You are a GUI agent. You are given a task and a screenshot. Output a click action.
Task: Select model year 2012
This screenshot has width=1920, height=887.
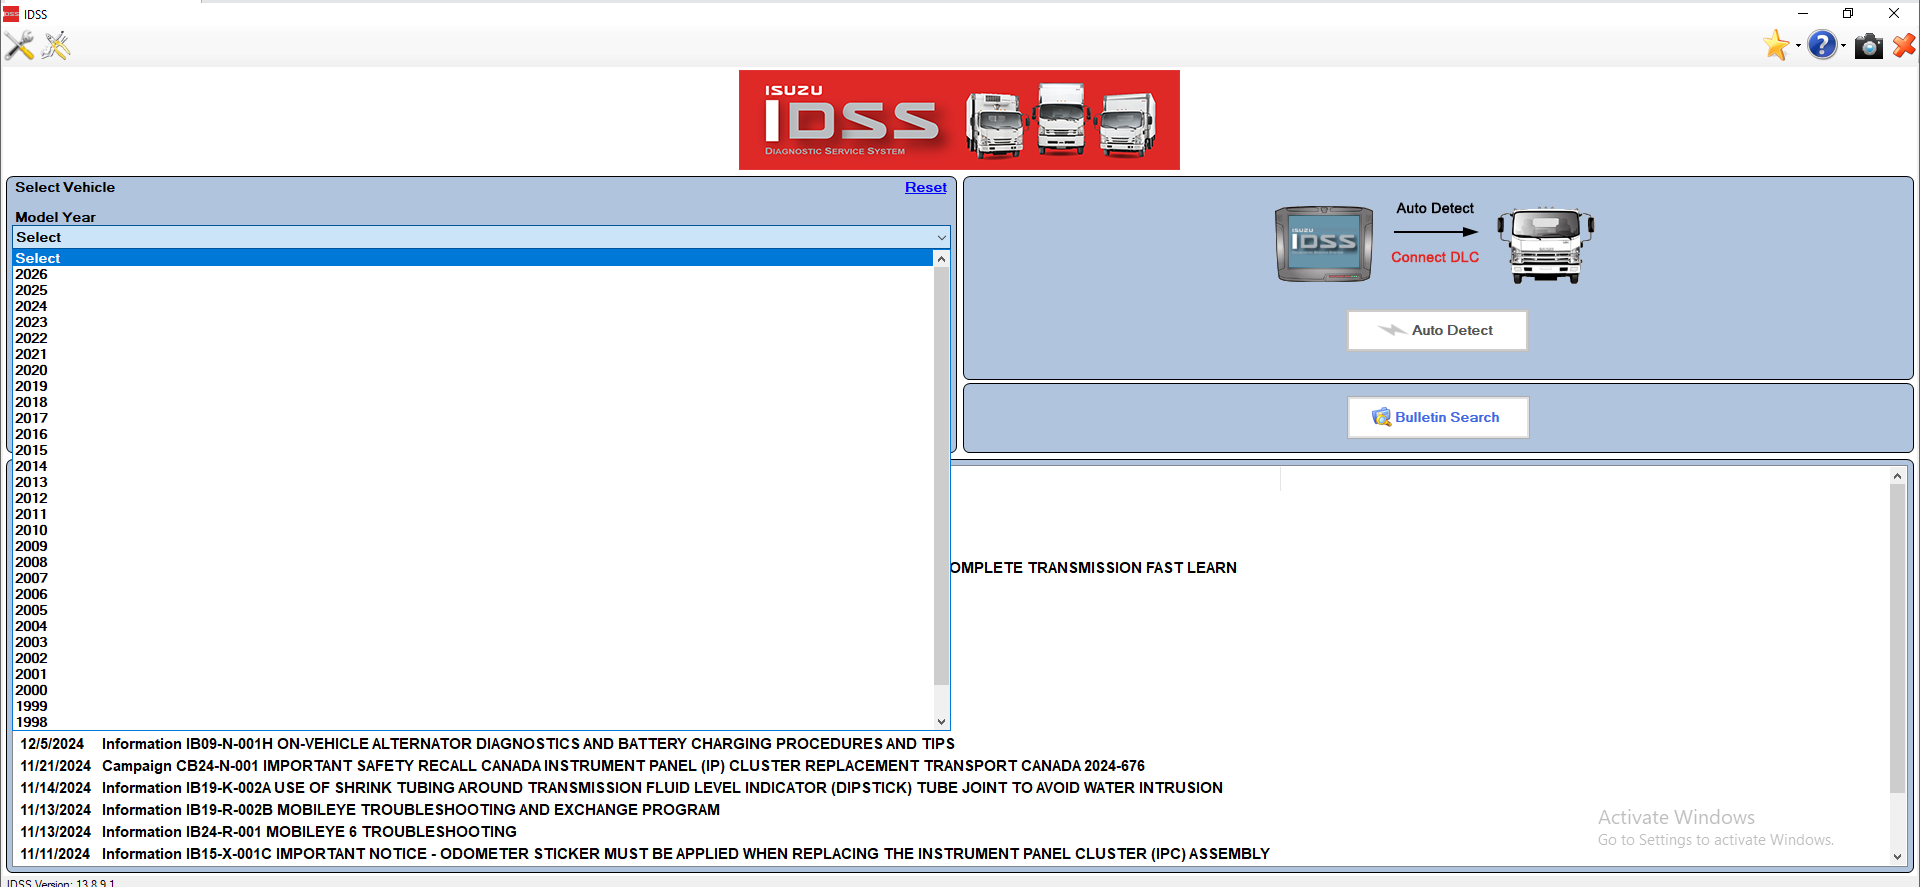point(473,498)
